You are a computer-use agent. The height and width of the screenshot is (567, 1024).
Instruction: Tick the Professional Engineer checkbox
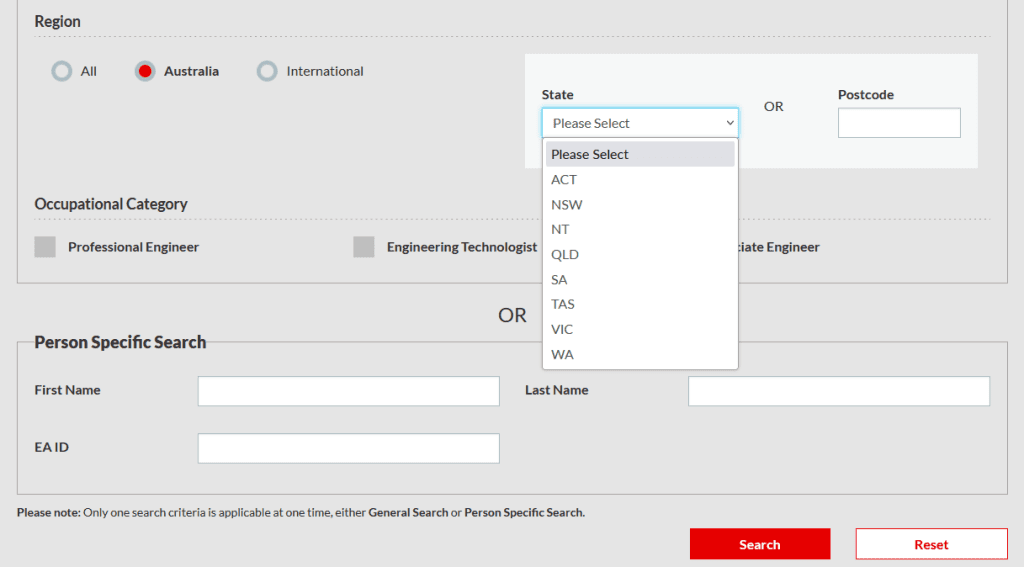pos(45,247)
